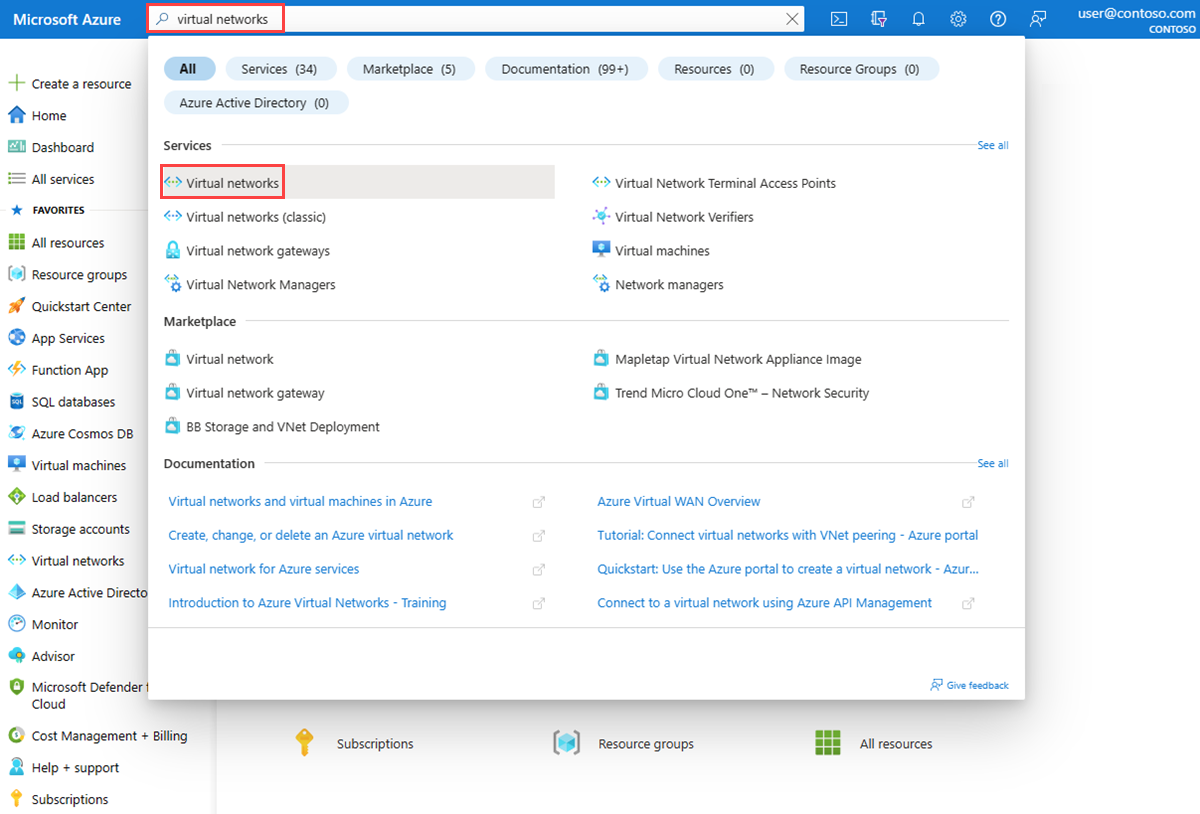See all Documentation results
This screenshot has height=814, width=1200.
click(992, 464)
